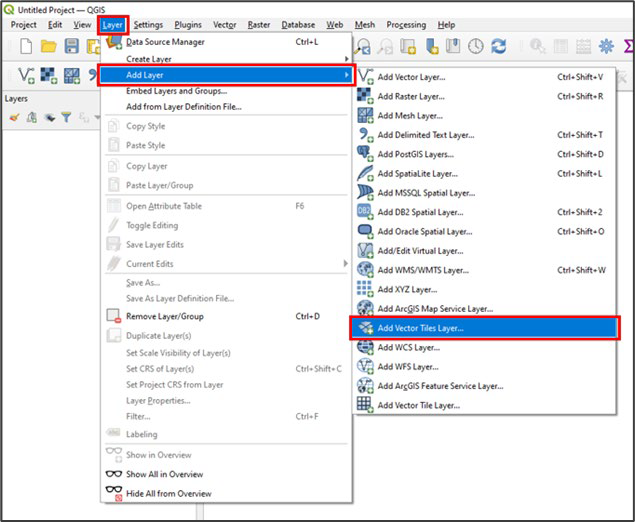Image resolution: width=635 pixels, height=522 pixels.
Task: Choose Add MSSQL Spatial Layer
Action: (485, 193)
